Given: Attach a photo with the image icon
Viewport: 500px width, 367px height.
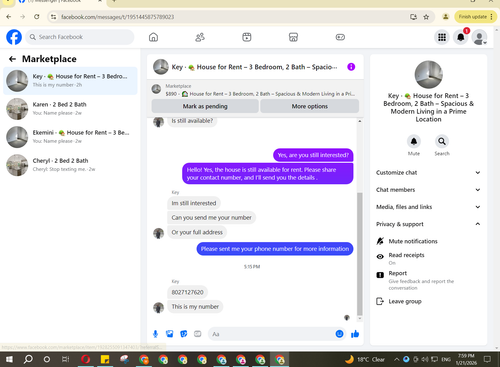Looking at the screenshot, I should point(170,334).
